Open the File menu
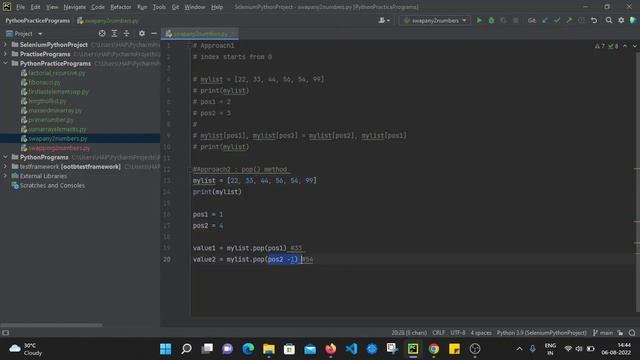 click(20, 7)
